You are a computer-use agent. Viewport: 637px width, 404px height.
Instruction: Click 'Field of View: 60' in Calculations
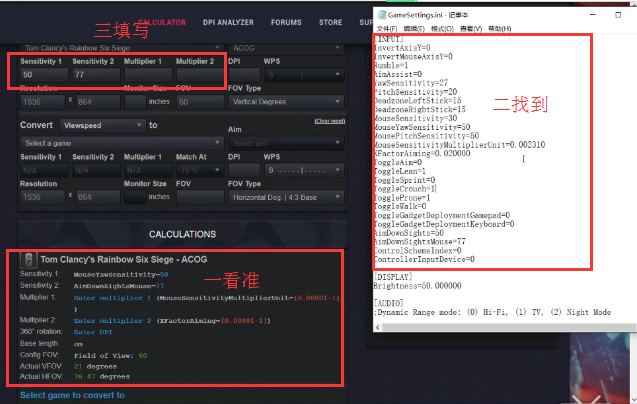[110, 355]
